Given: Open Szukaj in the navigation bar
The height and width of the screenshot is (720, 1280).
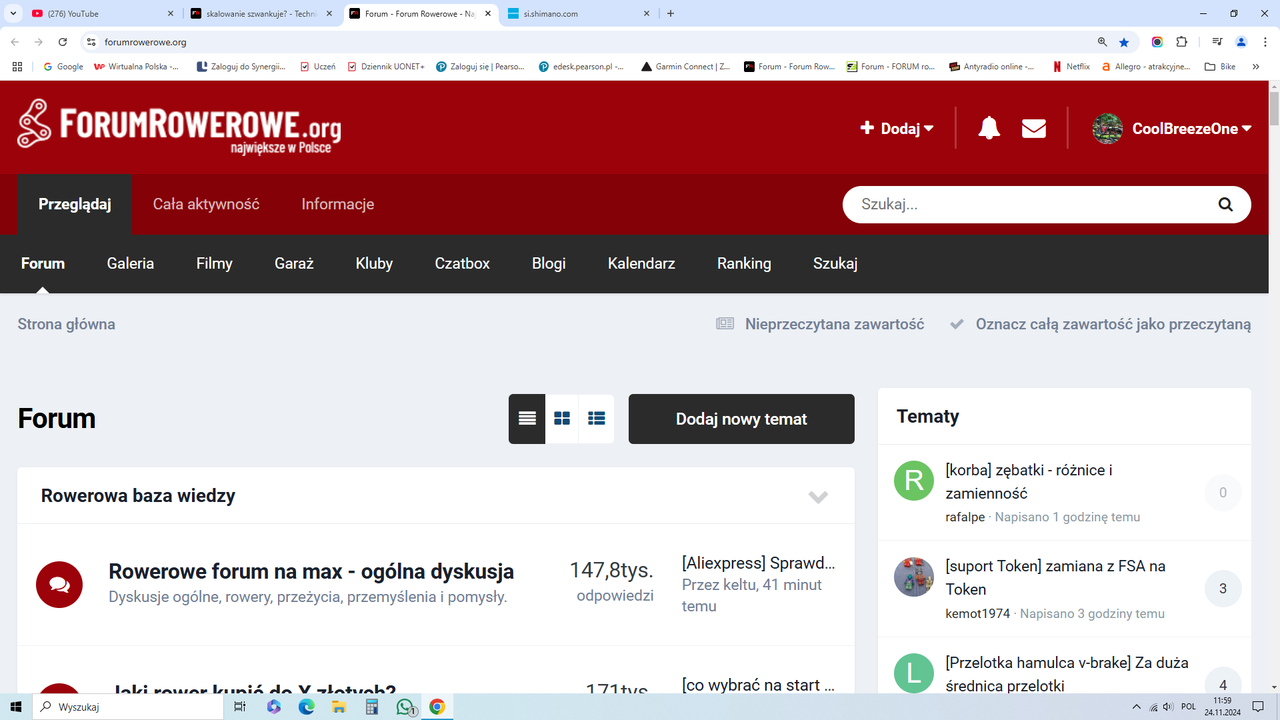Looking at the screenshot, I should pyautogui.click(x=835, y=263).
